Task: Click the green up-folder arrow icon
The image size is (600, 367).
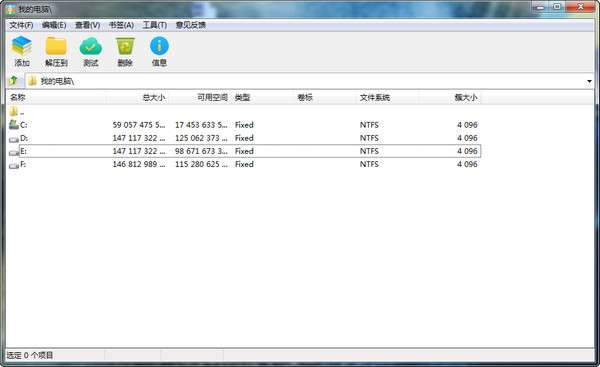Action: click(x=14, y=81)
